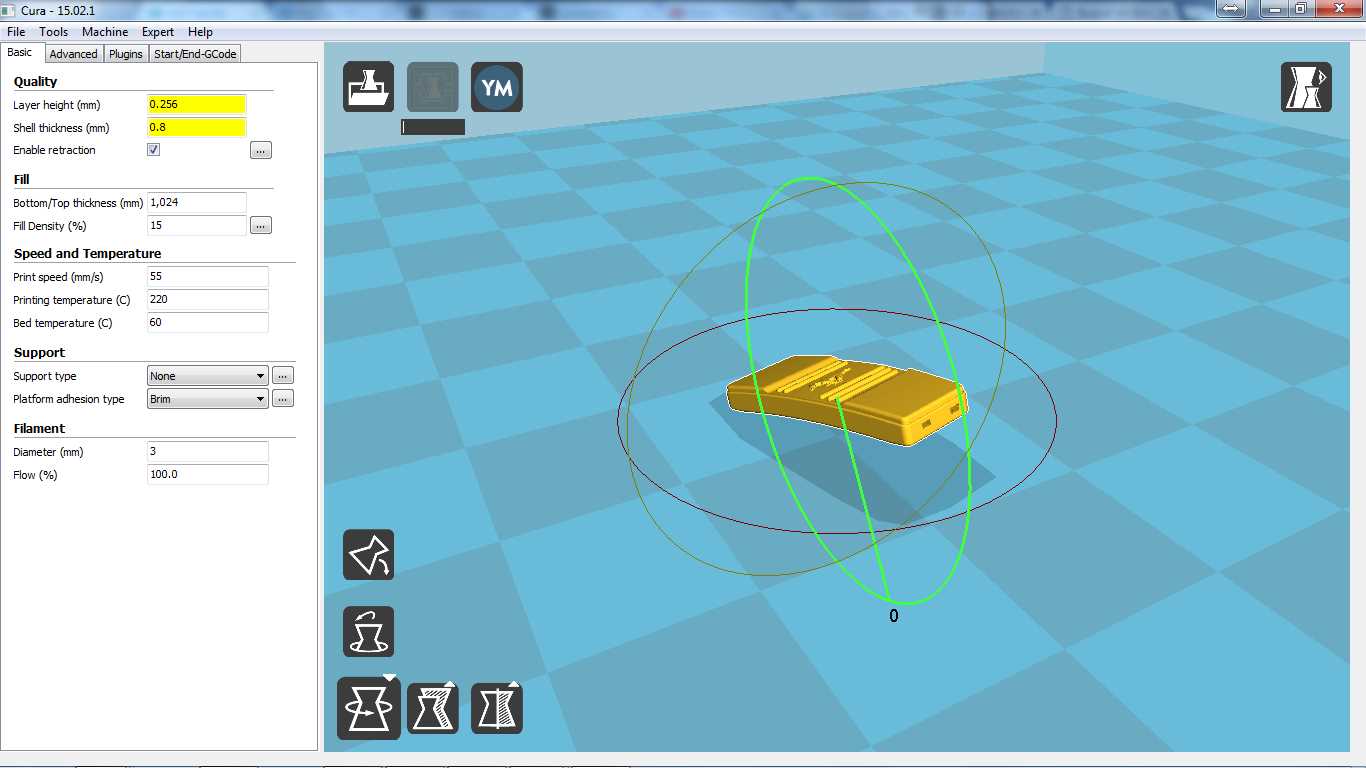The width and height of the screenshot is (1366, 768).
Task: Click the YM YouMagine share icon
Action: [x=497, y=87]
